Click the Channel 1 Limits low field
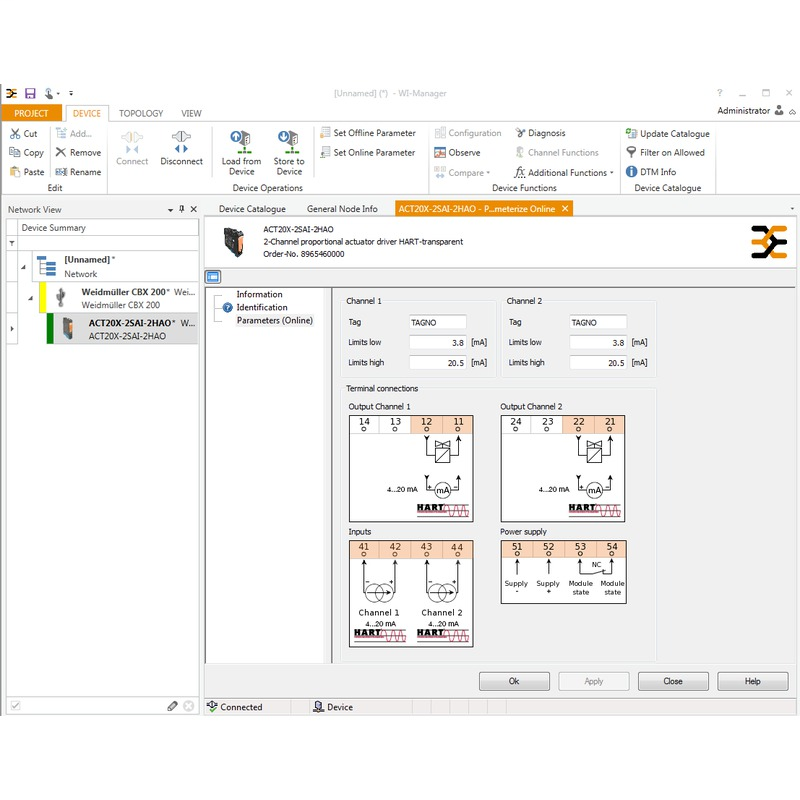This screenshot has width=800, height=800. [438, 342]
